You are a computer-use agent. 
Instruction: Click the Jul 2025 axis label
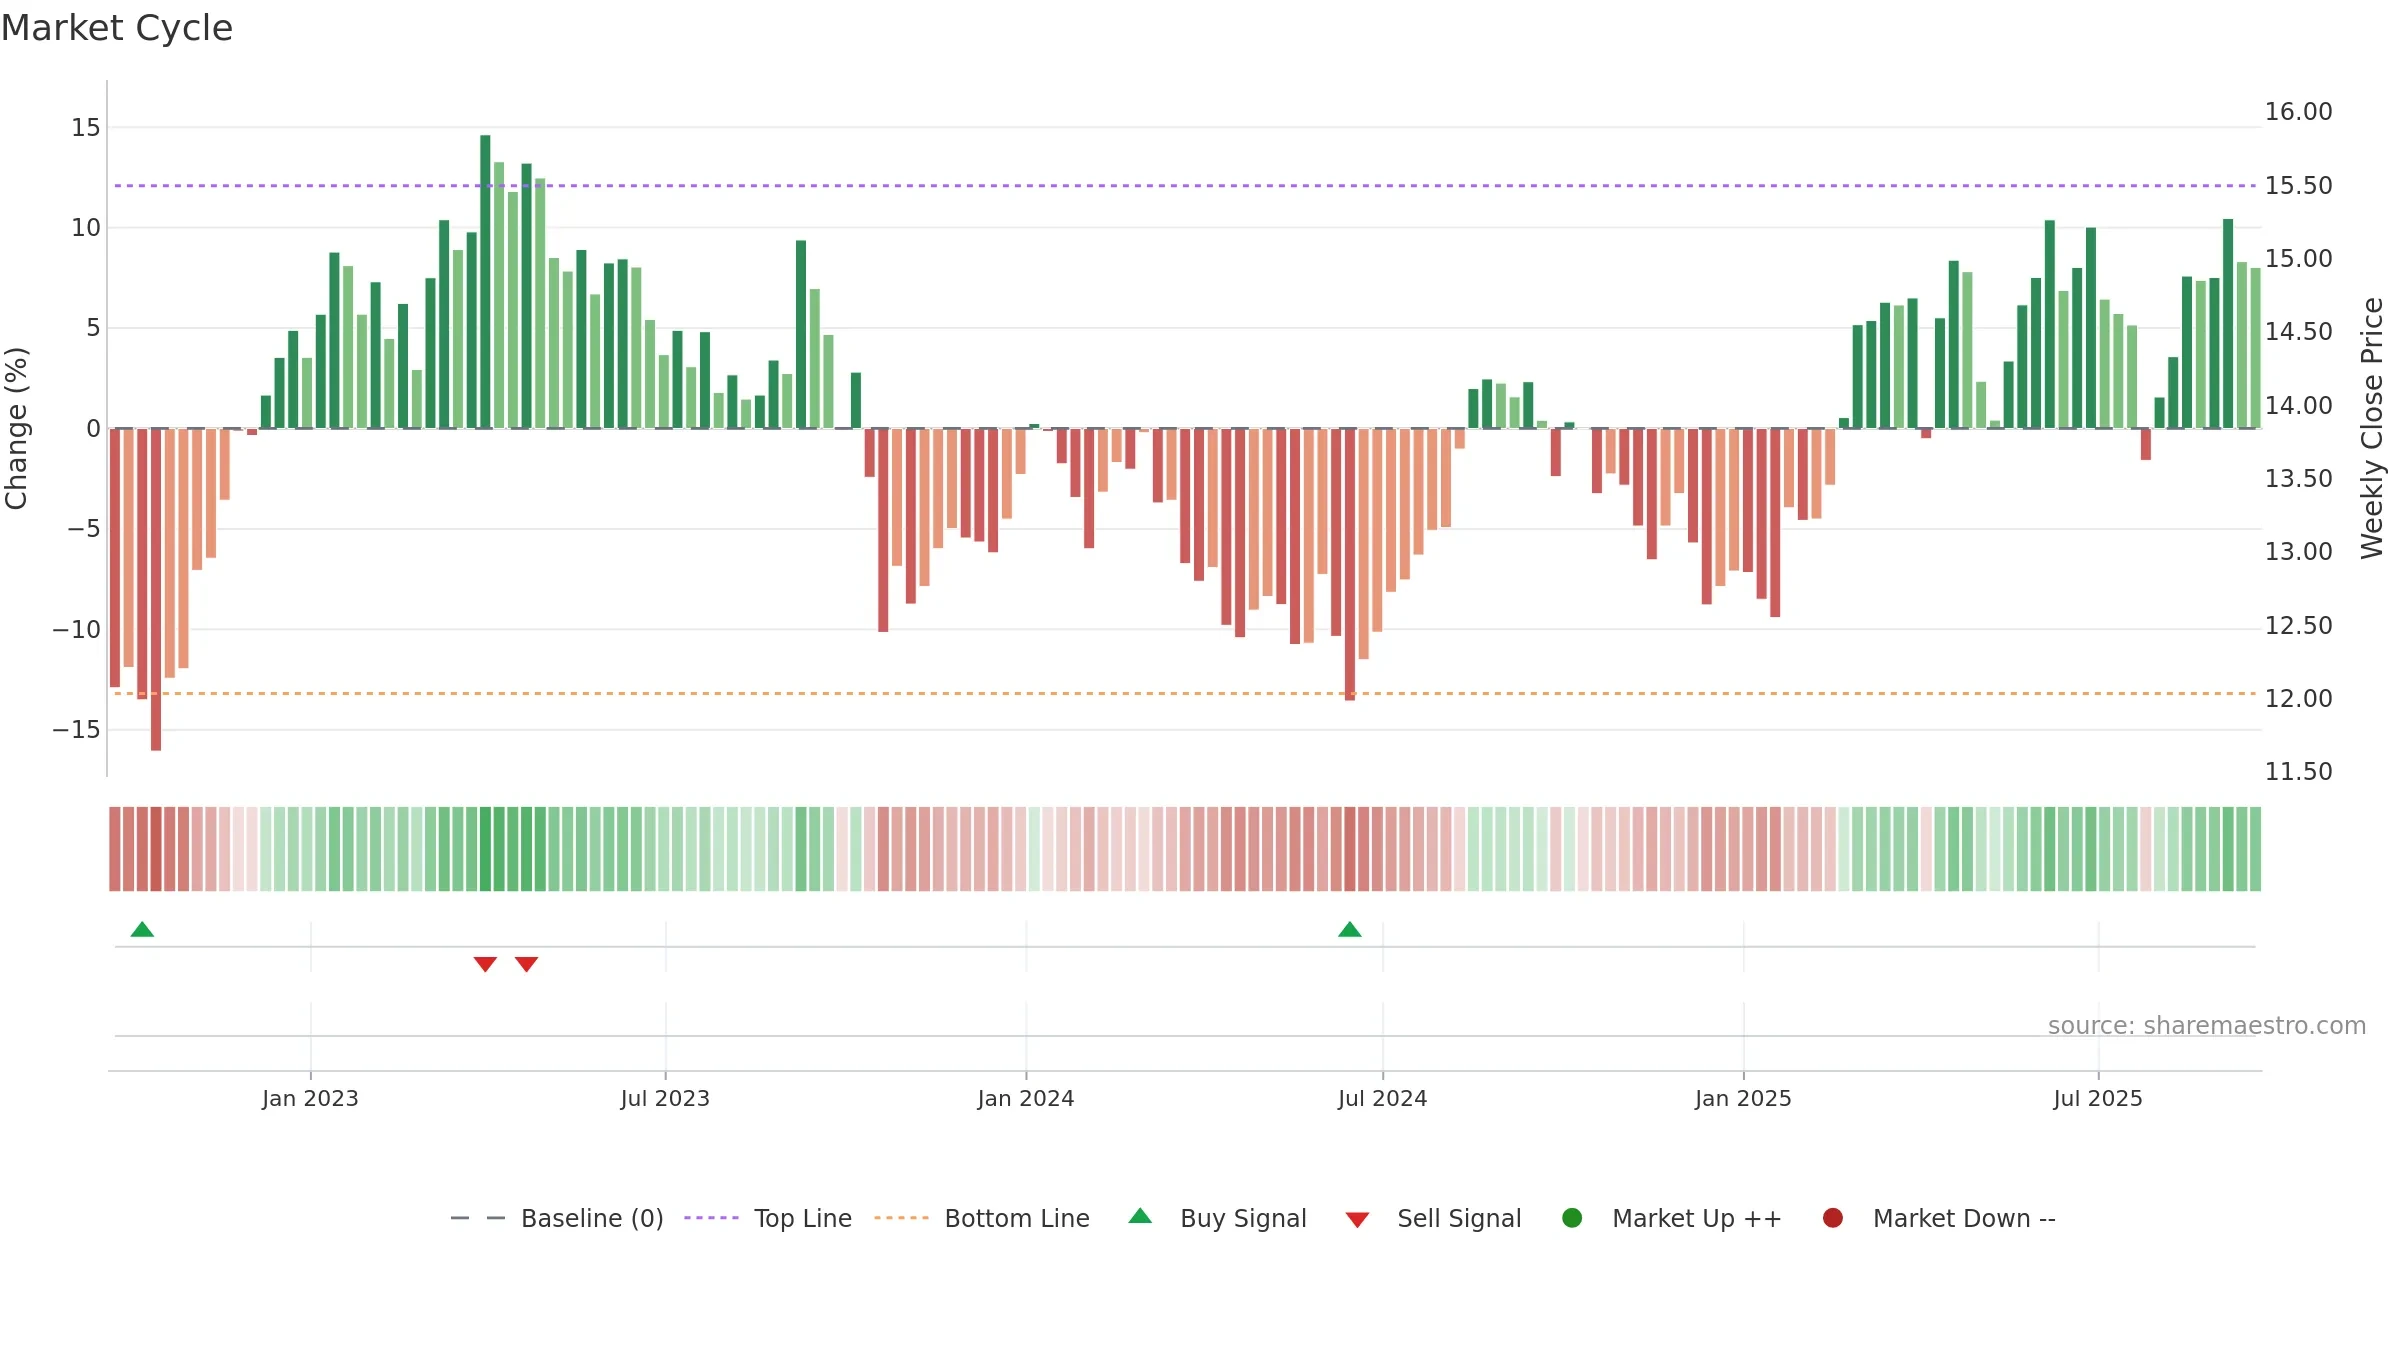2098,1099
